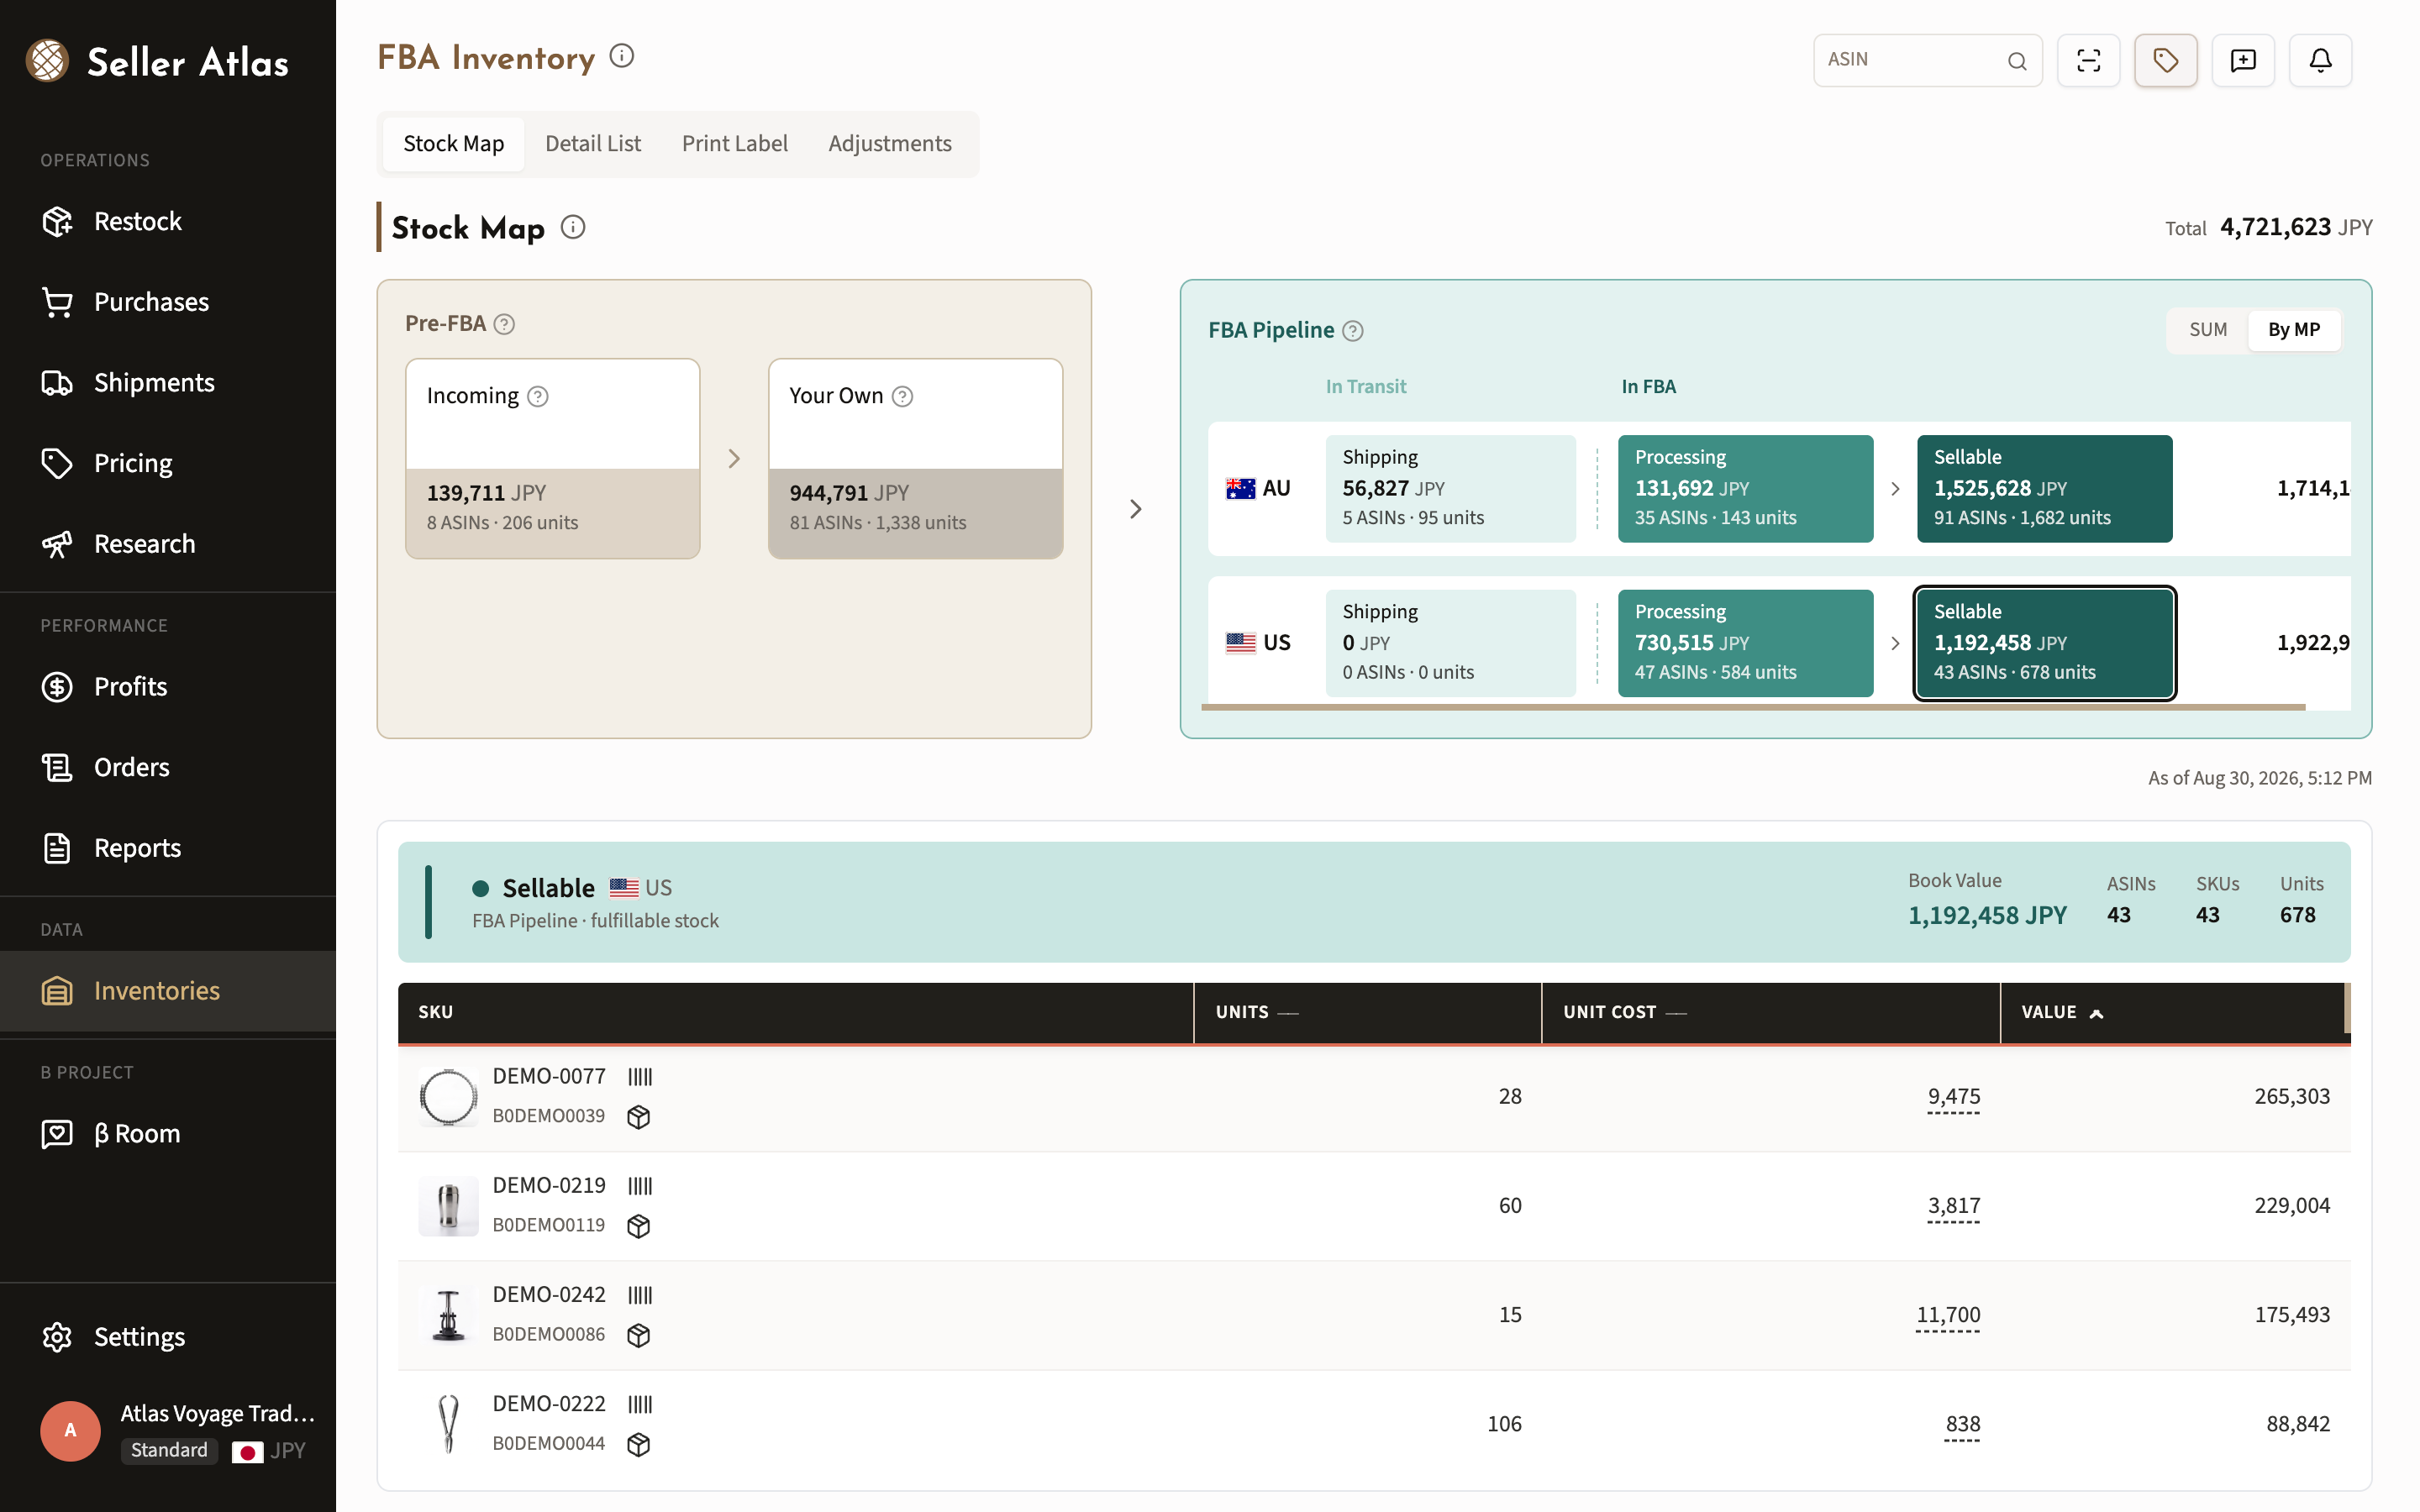Click the FBA Pipeline horizontal scrollbar
The height and width of the screenshot is (1512, 2420).
click(x=1753, y=707)
